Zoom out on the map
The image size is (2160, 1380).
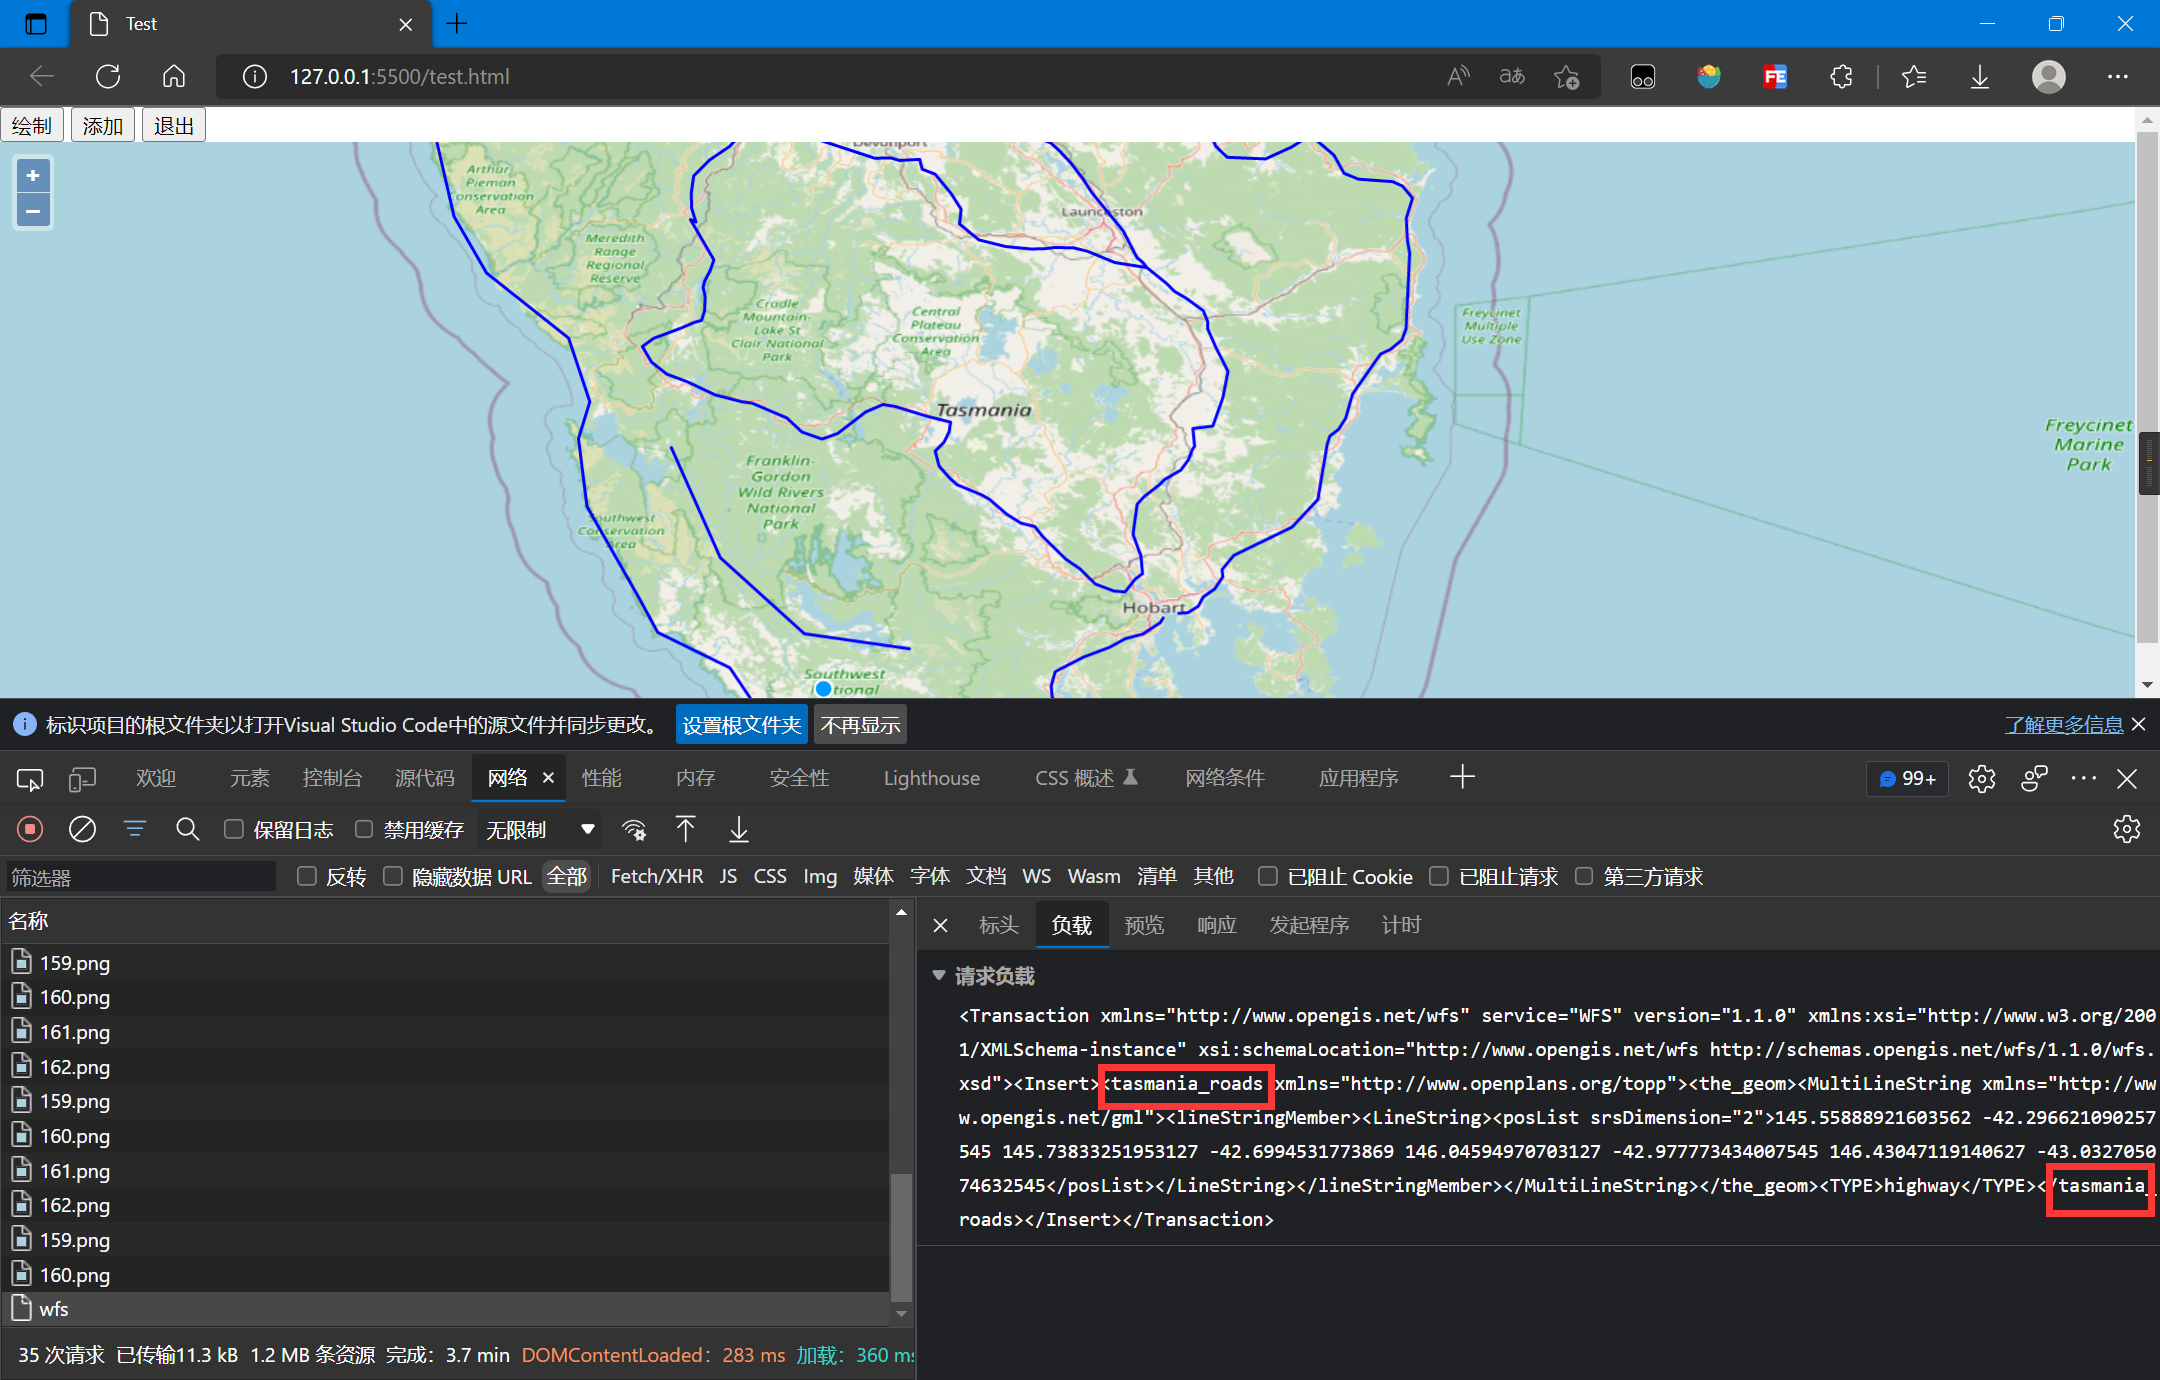click(x=33, y=211)
